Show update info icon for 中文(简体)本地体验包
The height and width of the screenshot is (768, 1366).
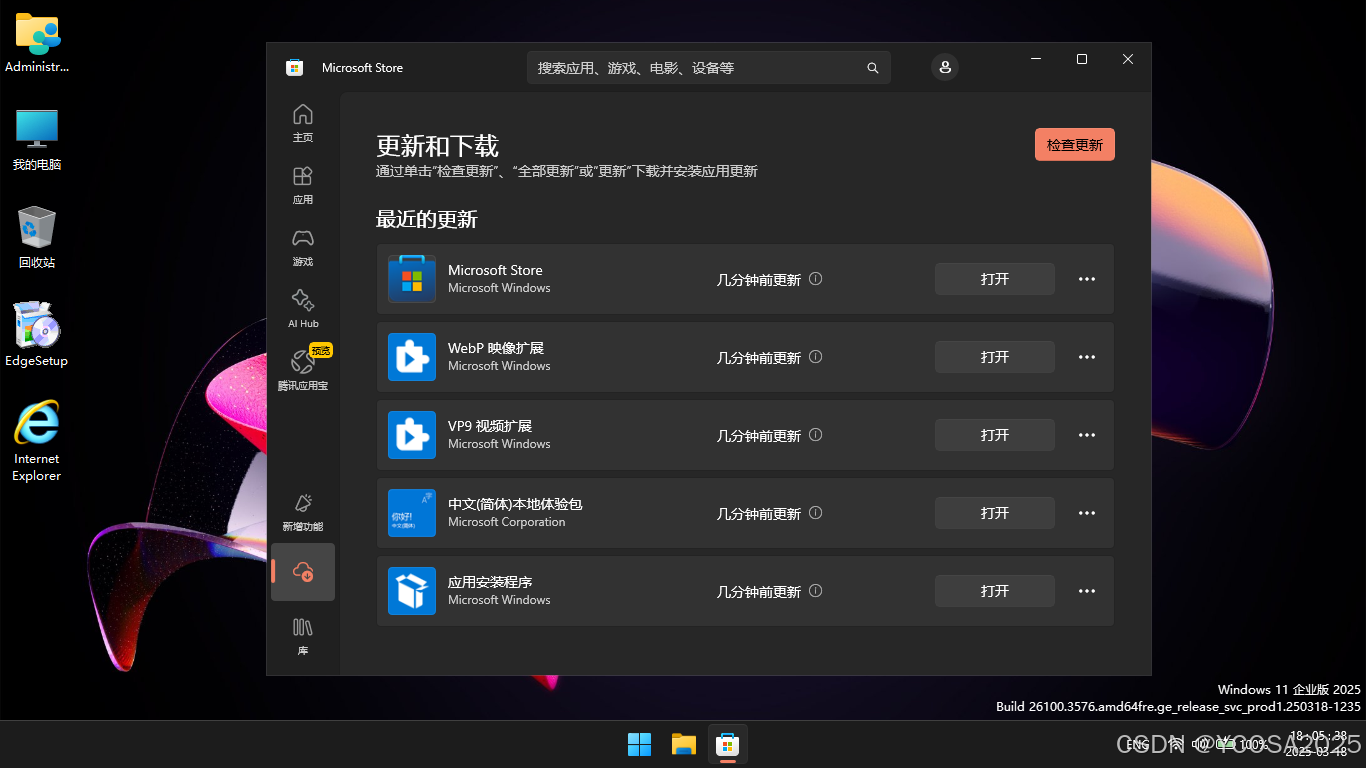pyautogui.click(x=815, y=513)
